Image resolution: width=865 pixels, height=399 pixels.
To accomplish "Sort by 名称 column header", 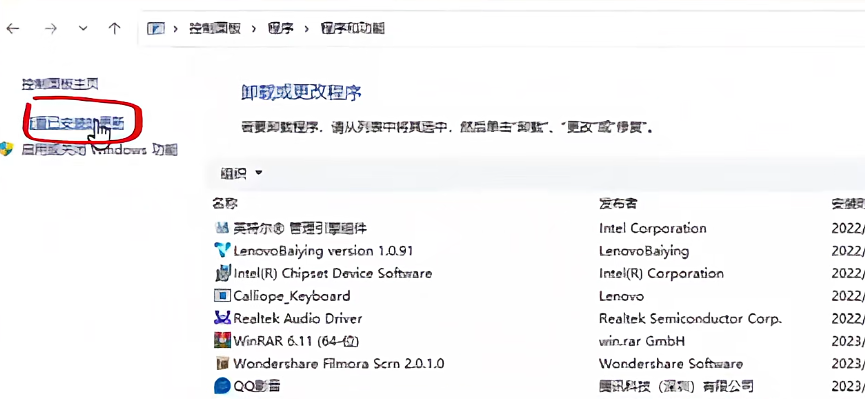I will tap(225, 204).
